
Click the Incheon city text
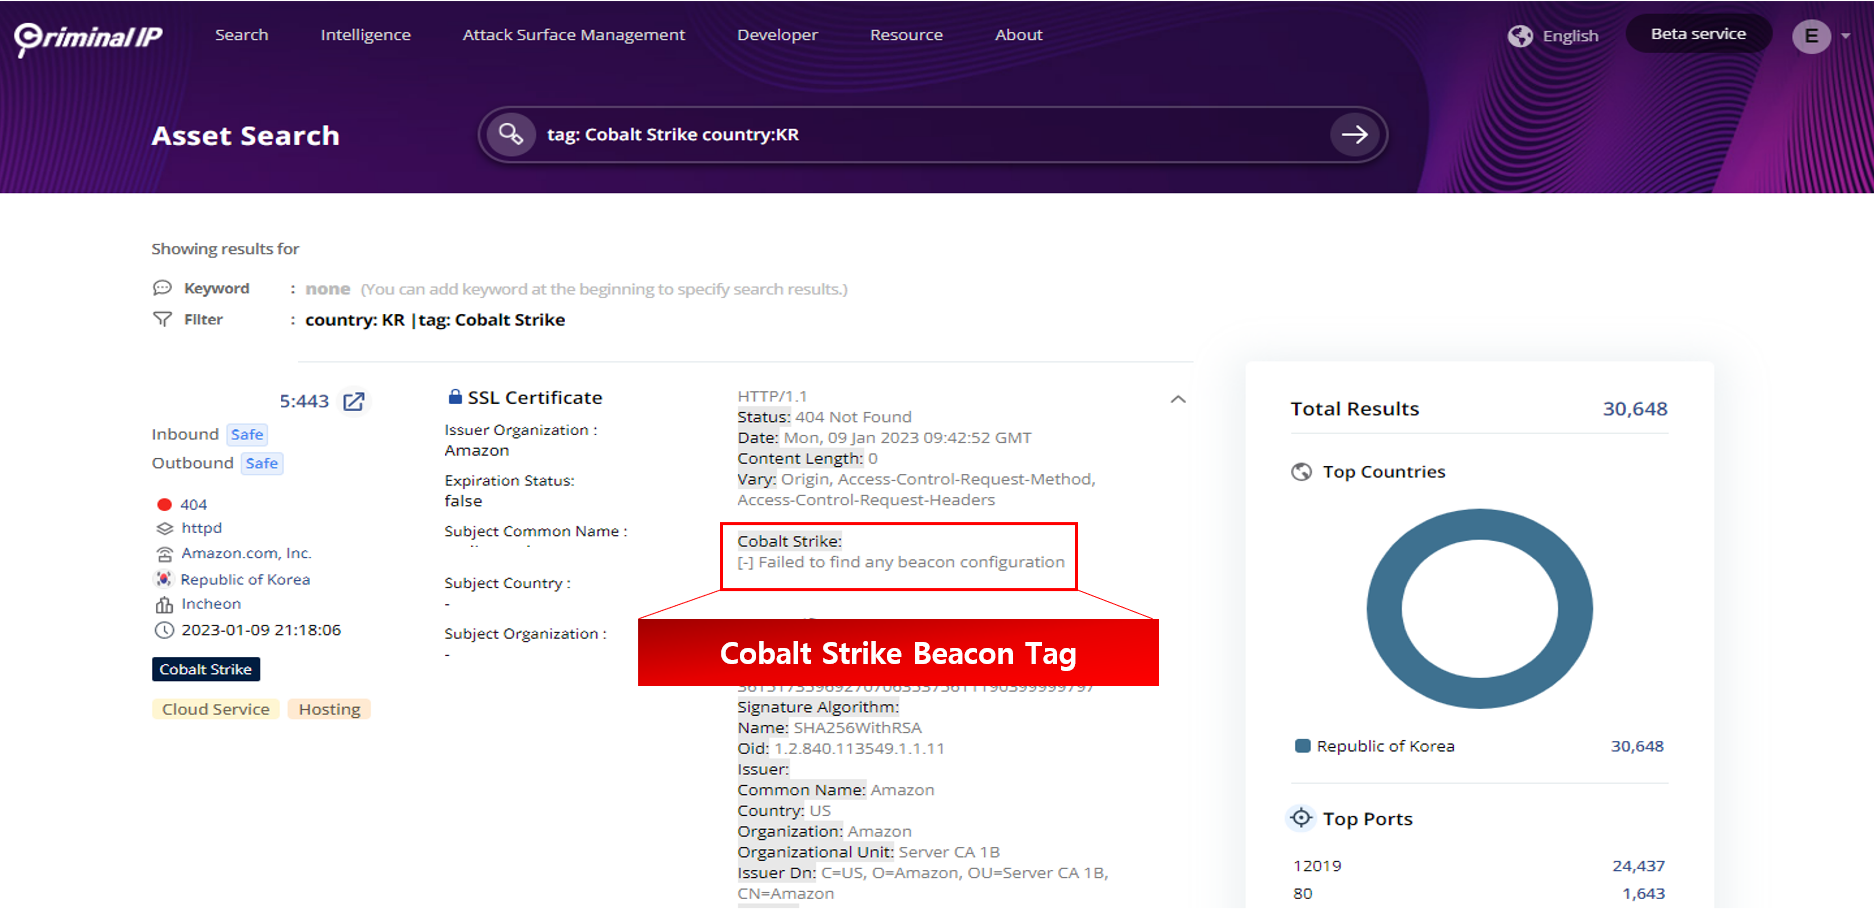(x=211, y=604)
